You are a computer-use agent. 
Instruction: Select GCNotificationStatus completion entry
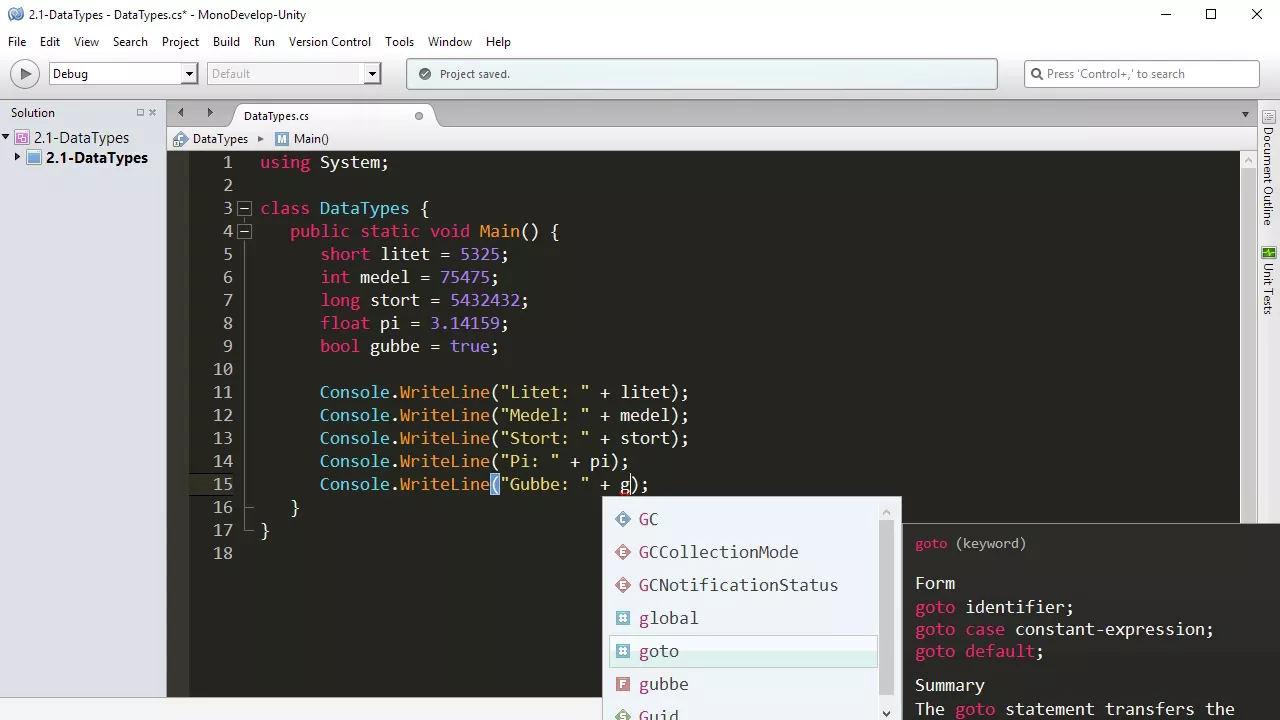[x=744, y=585]
